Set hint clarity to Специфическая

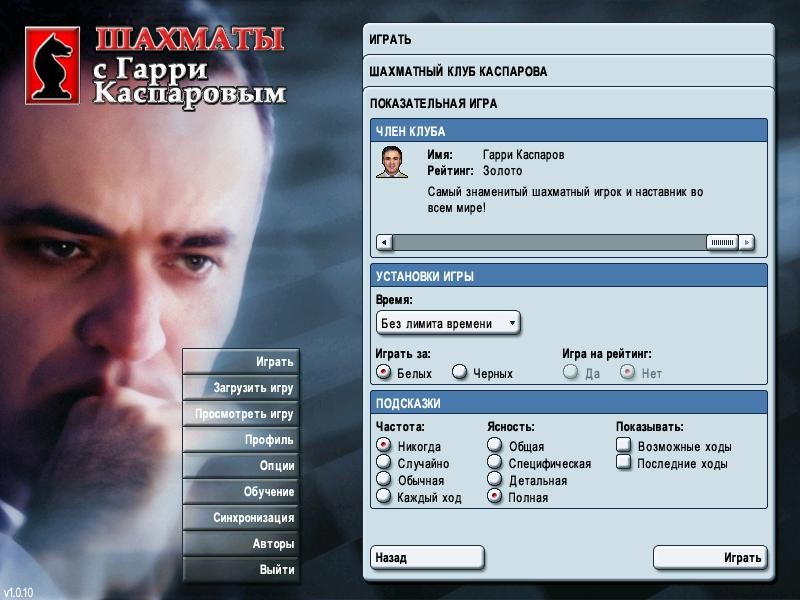(x=494, y=462)
